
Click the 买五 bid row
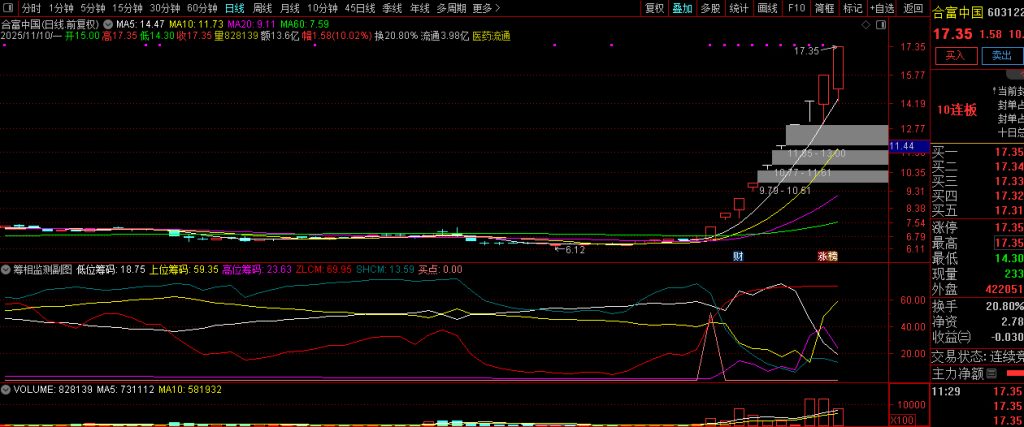[x=978, y=210]
